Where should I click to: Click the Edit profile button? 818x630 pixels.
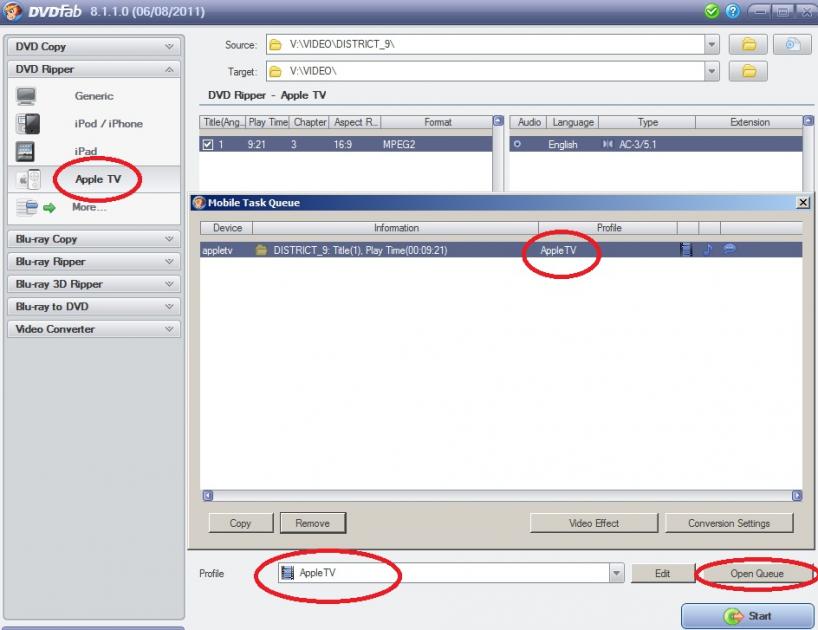coord(663,574)
